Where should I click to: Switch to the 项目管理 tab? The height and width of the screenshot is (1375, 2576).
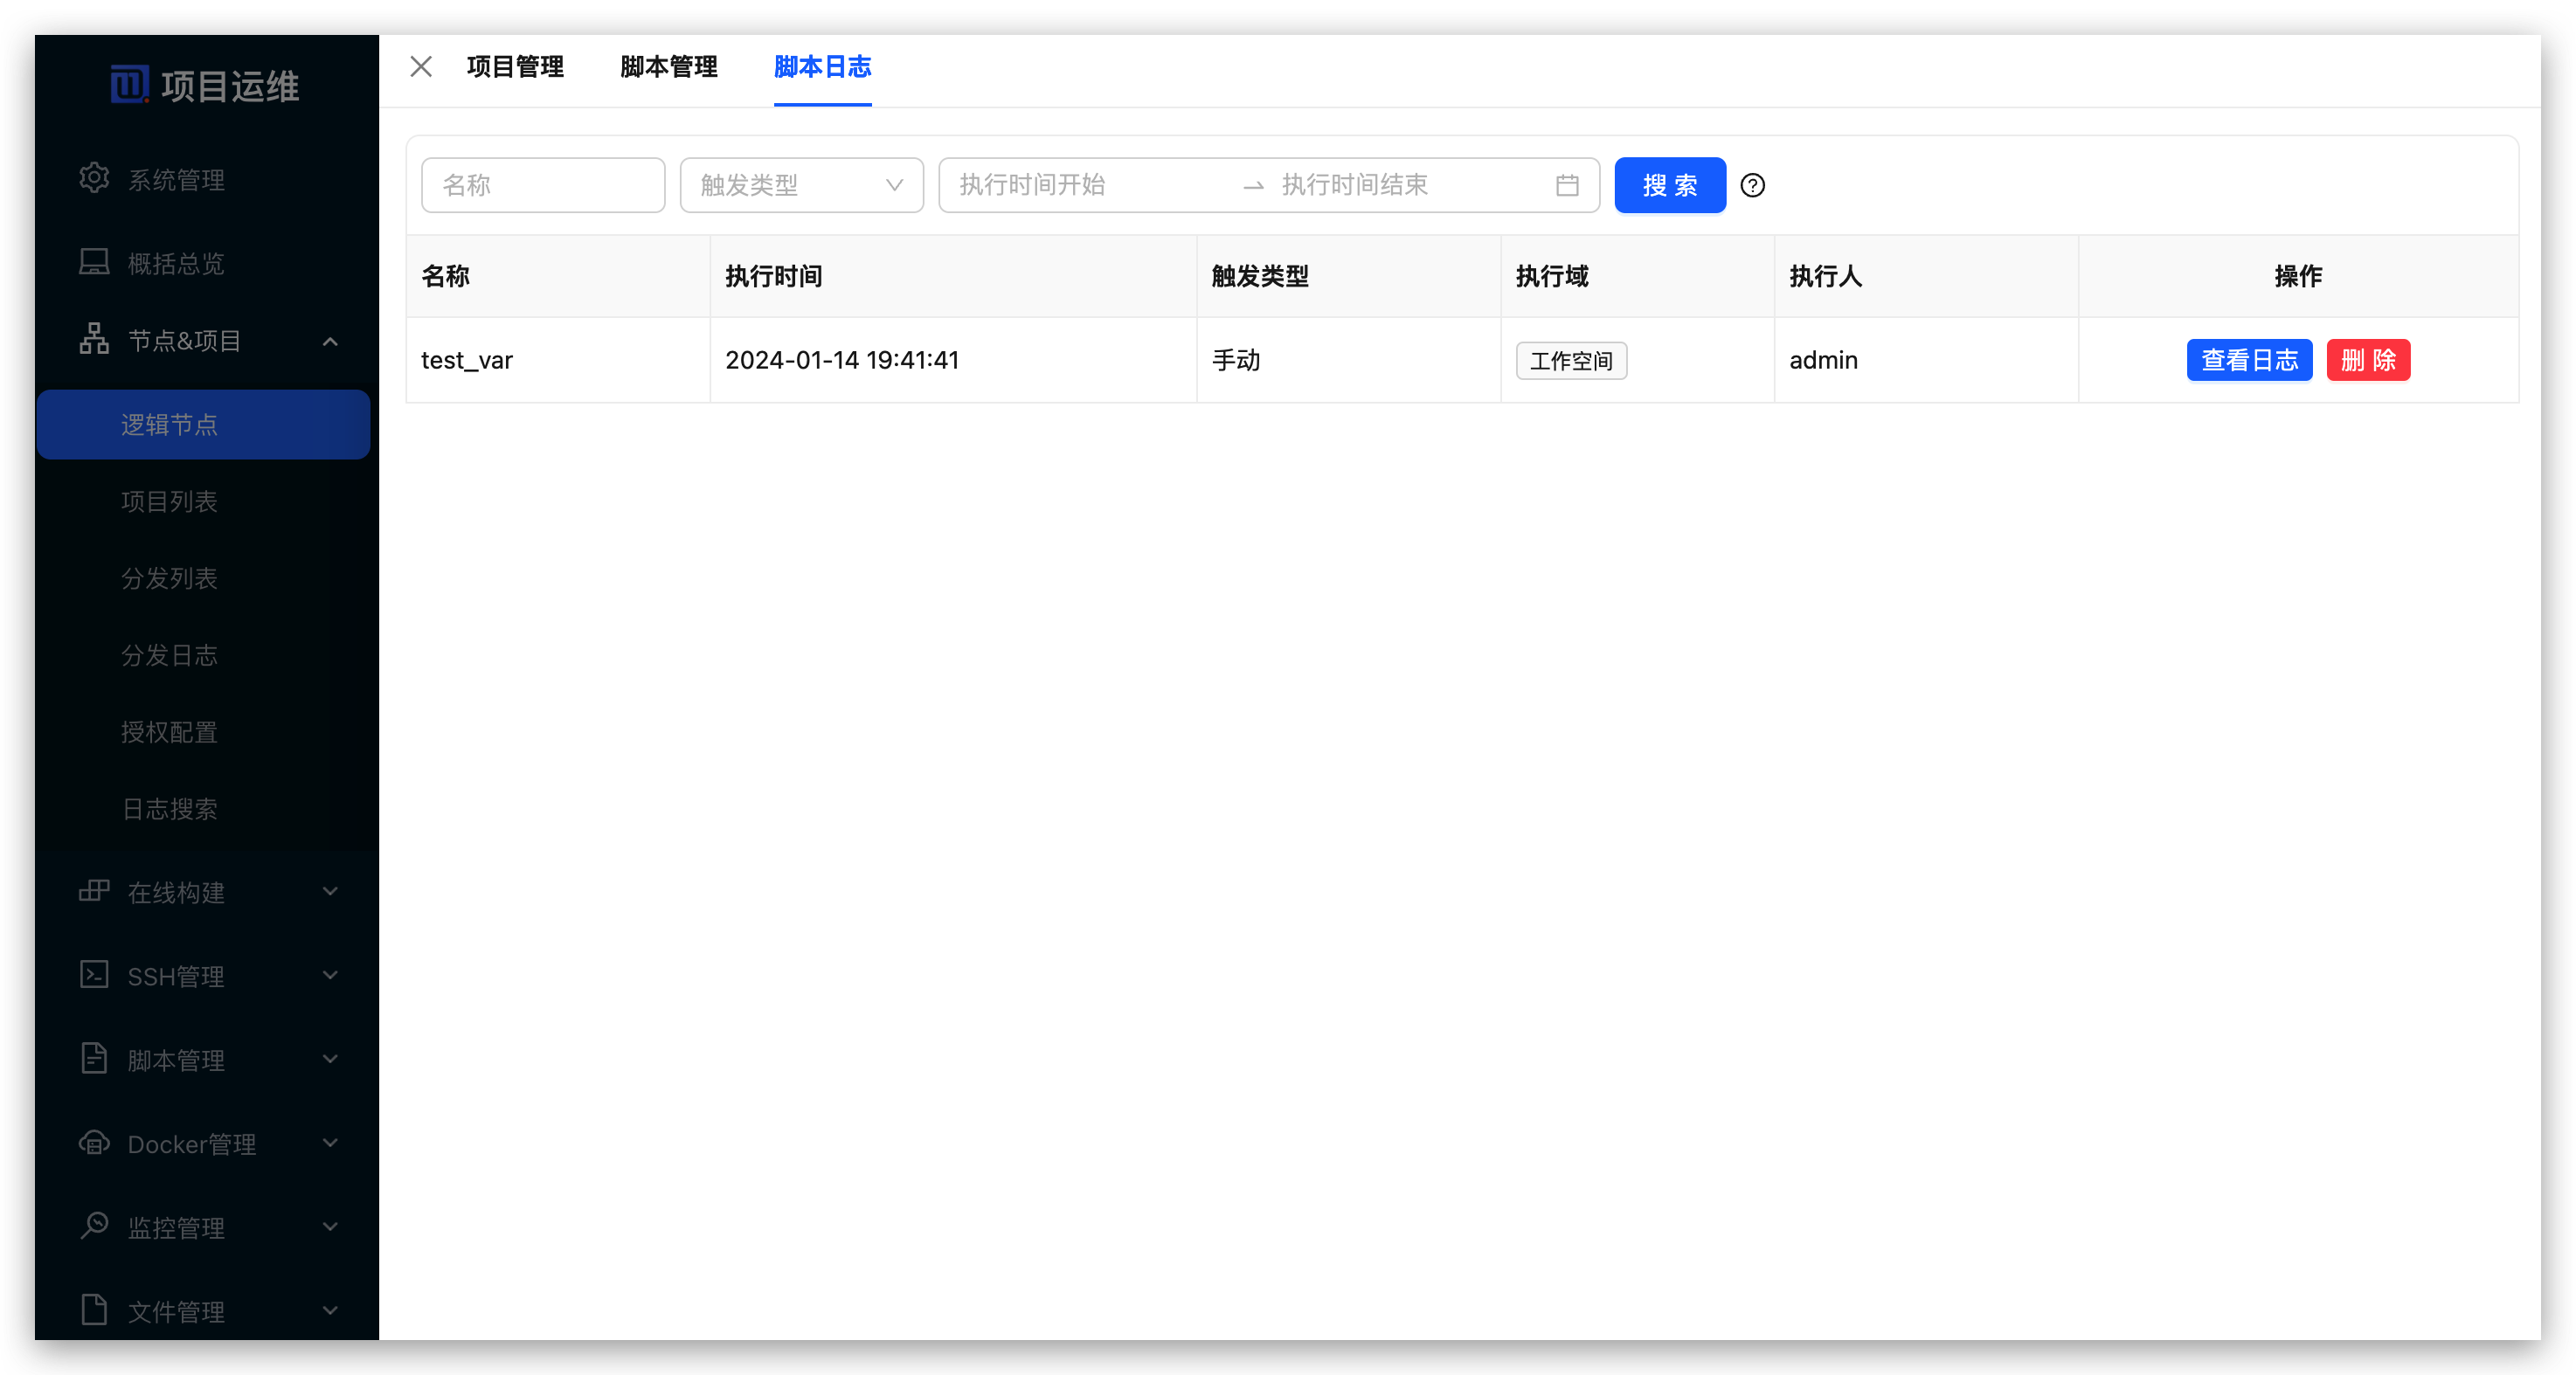tap(515, 66)
